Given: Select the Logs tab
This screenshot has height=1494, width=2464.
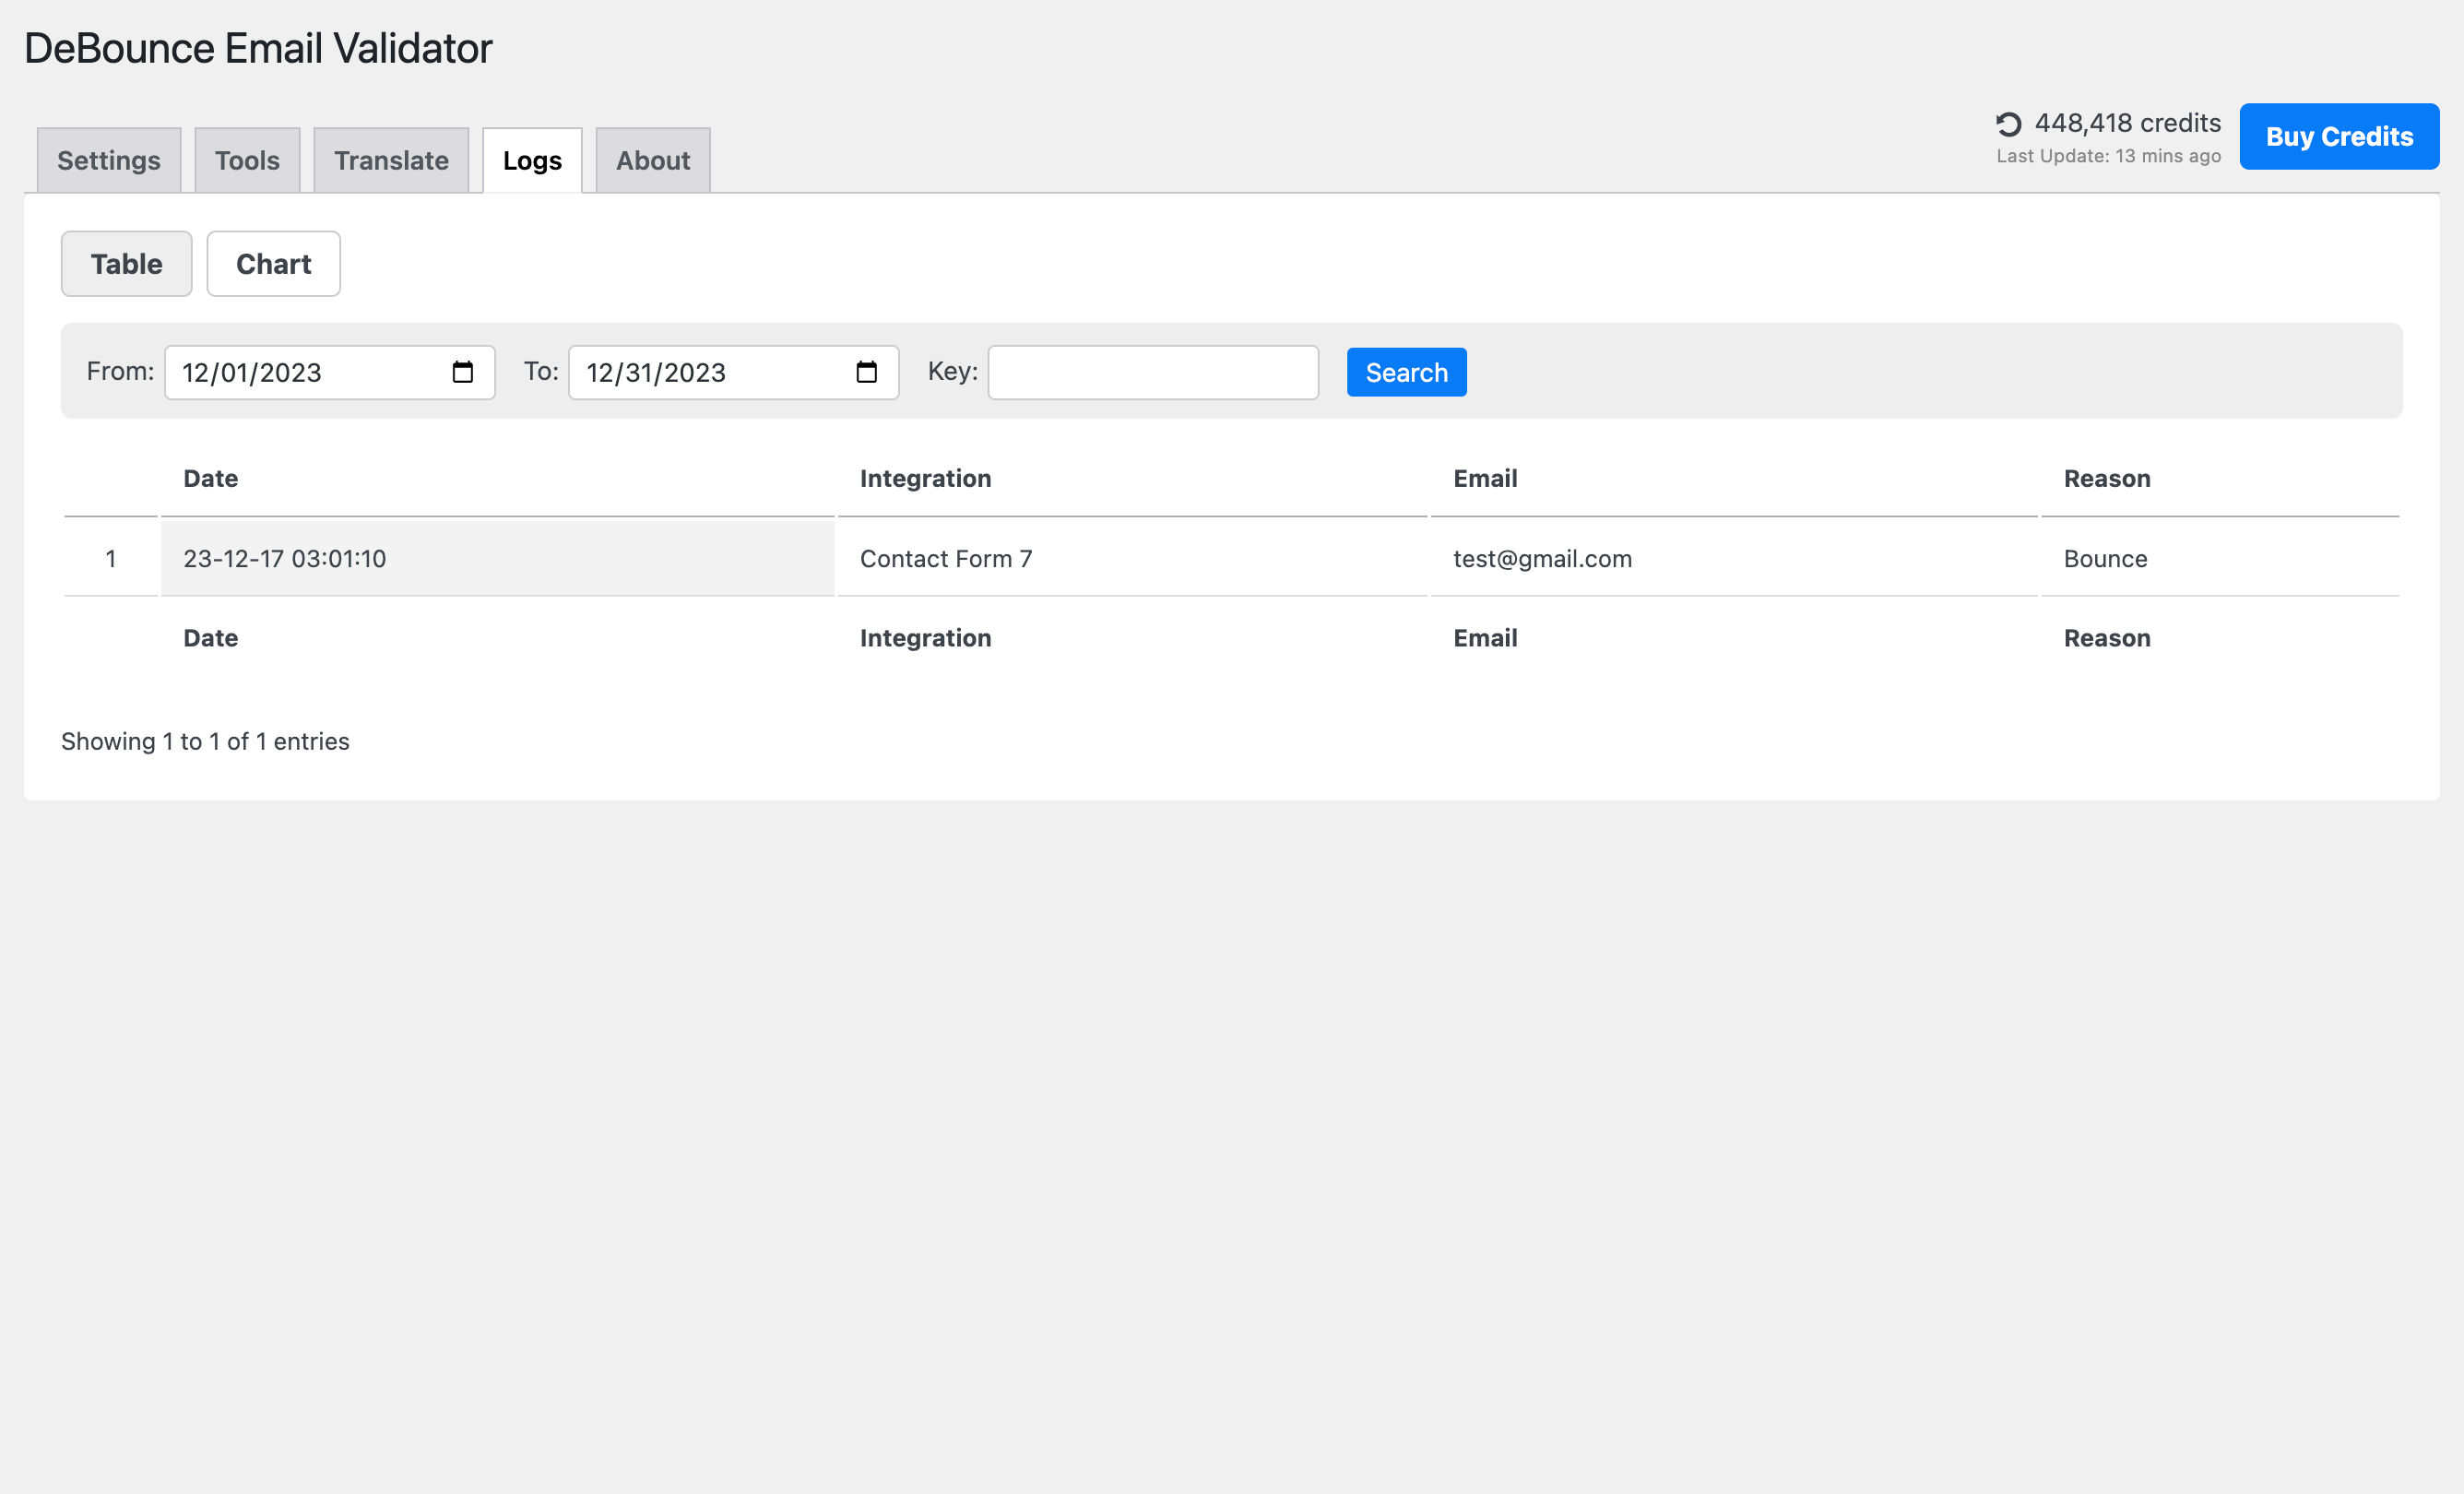Looking at the screenshot, I should [x=532, y=160].
